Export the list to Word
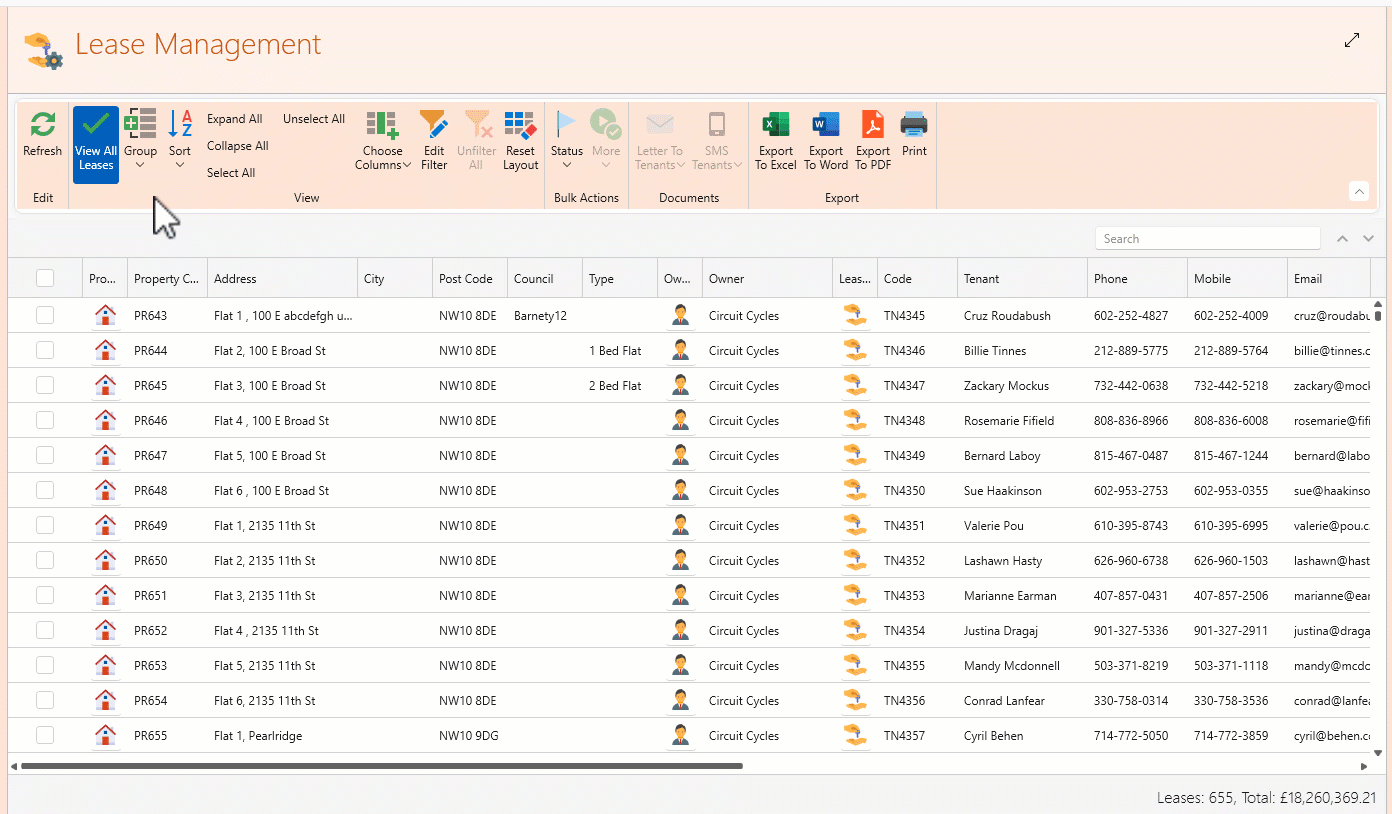The width and height of the screenshot is (1392, 814). 826,125
